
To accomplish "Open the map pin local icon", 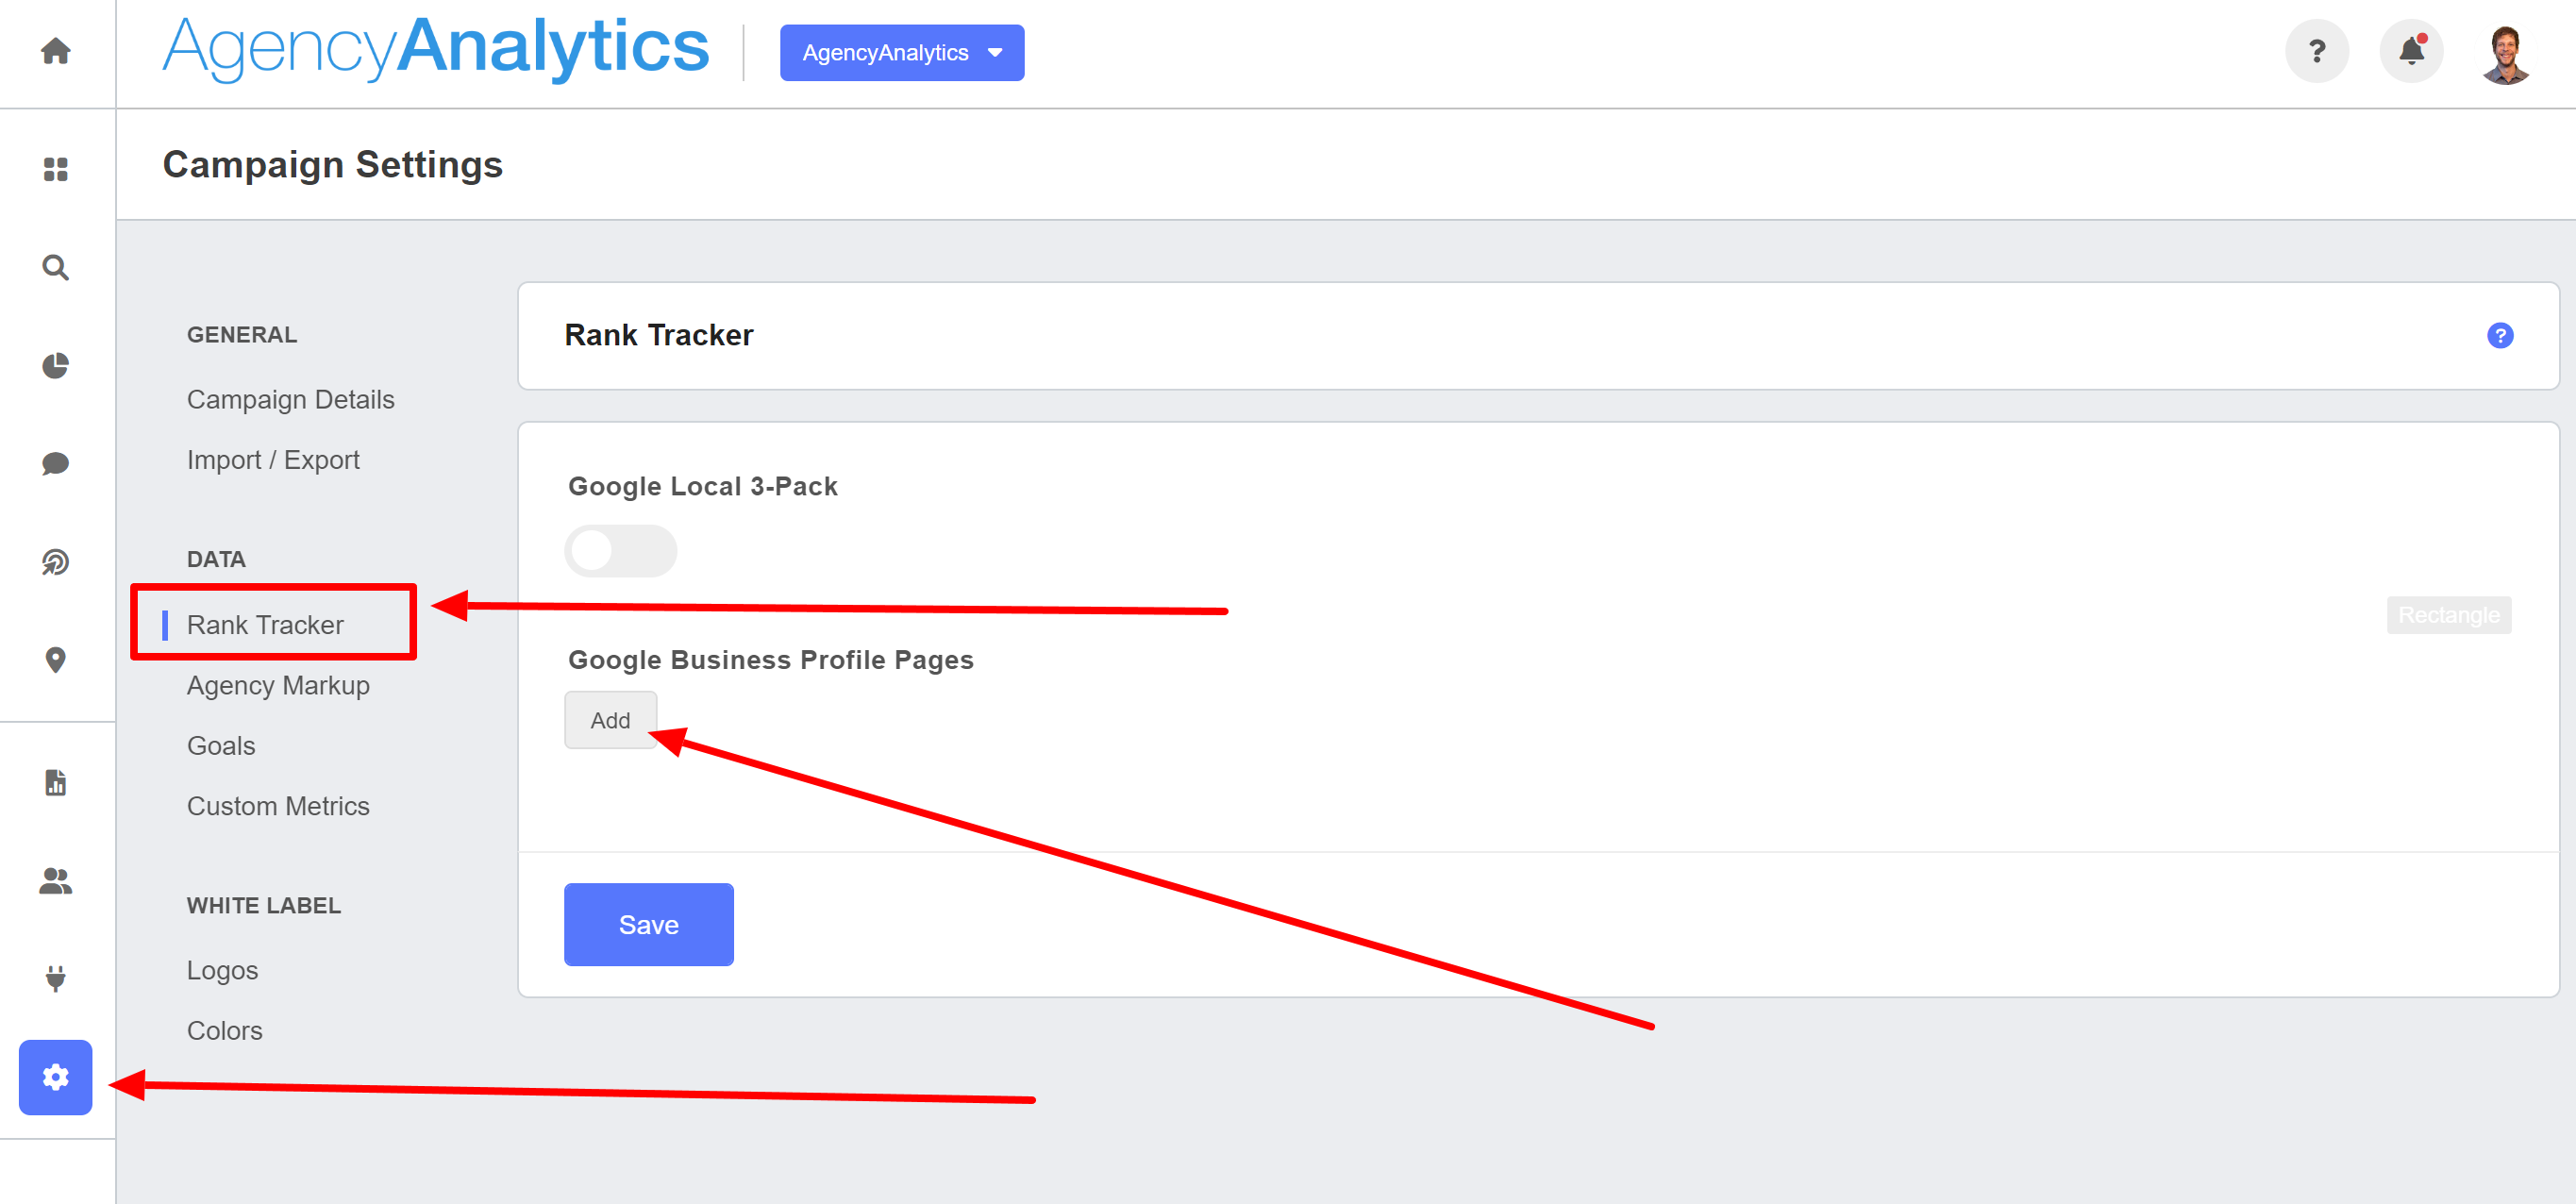I will pyautogui.click(x=56, y=660).
